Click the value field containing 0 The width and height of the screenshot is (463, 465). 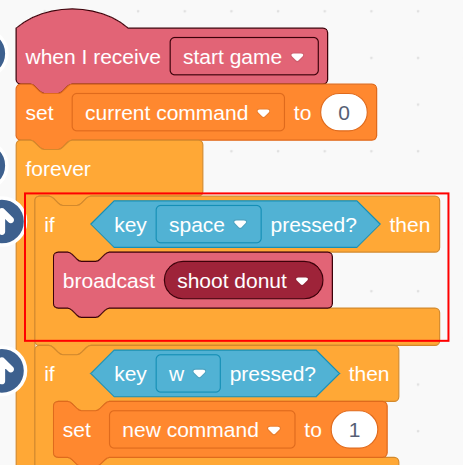(344, 113)
